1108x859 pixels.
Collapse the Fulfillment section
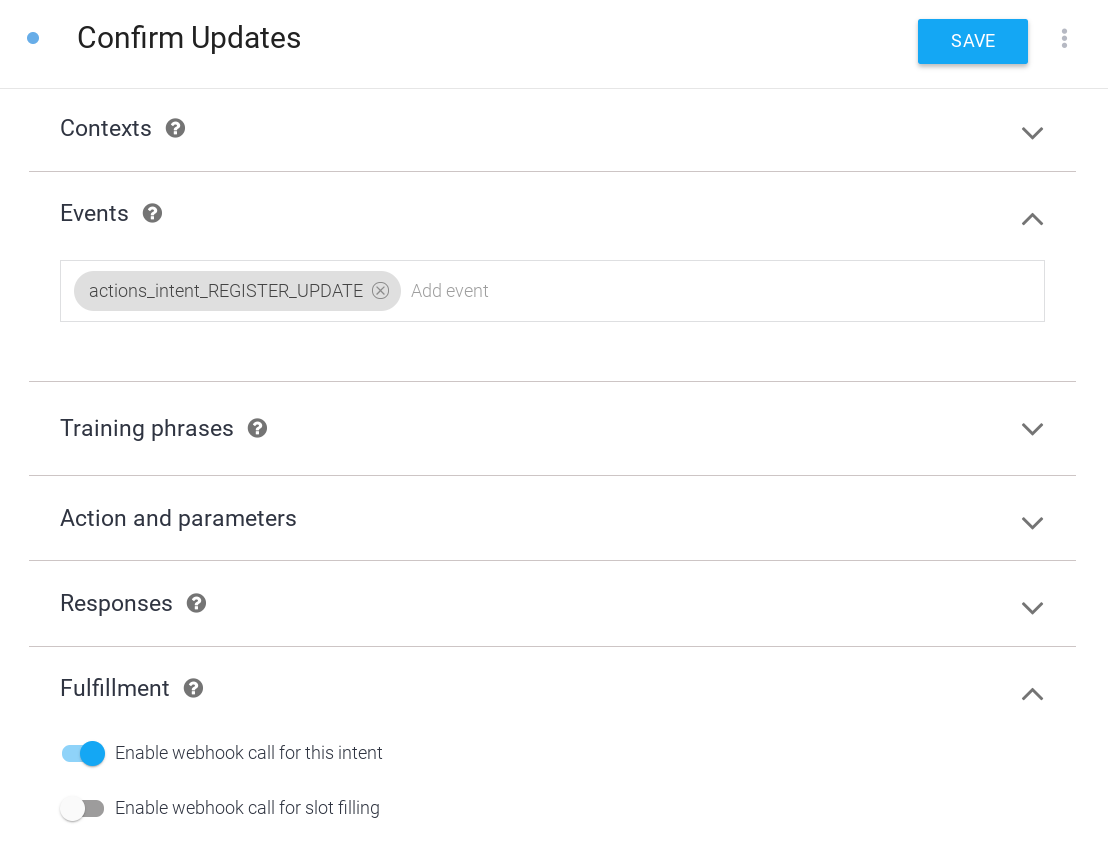[x=1032, y=694]
